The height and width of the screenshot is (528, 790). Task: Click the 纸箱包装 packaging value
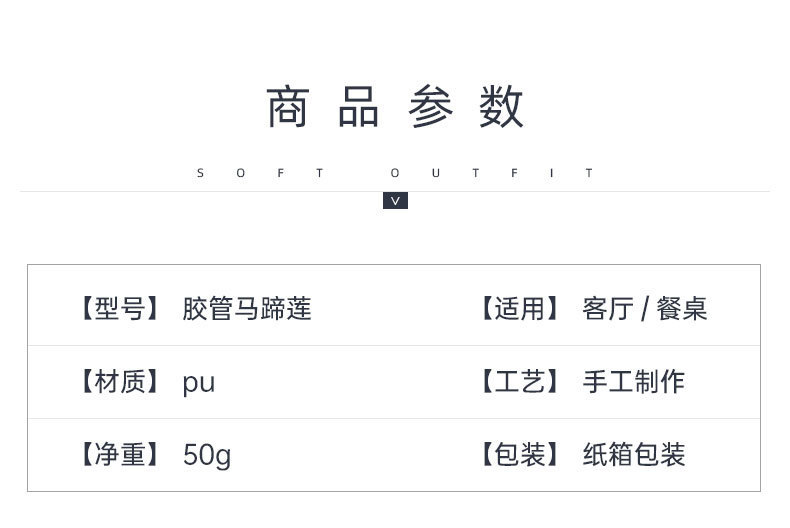634,455
